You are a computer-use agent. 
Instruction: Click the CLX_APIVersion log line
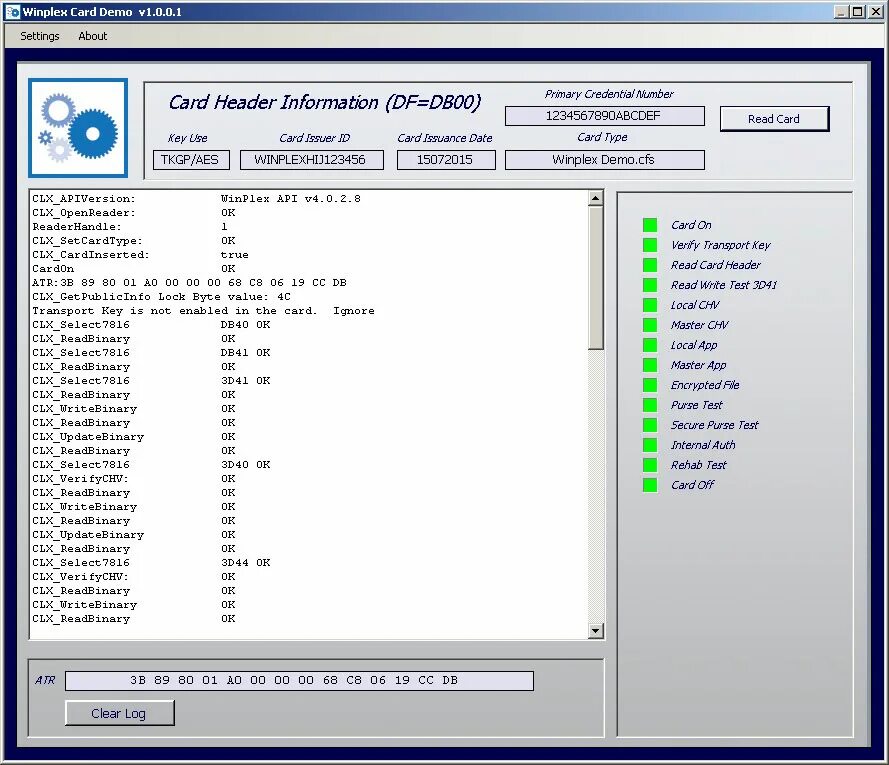196,198
